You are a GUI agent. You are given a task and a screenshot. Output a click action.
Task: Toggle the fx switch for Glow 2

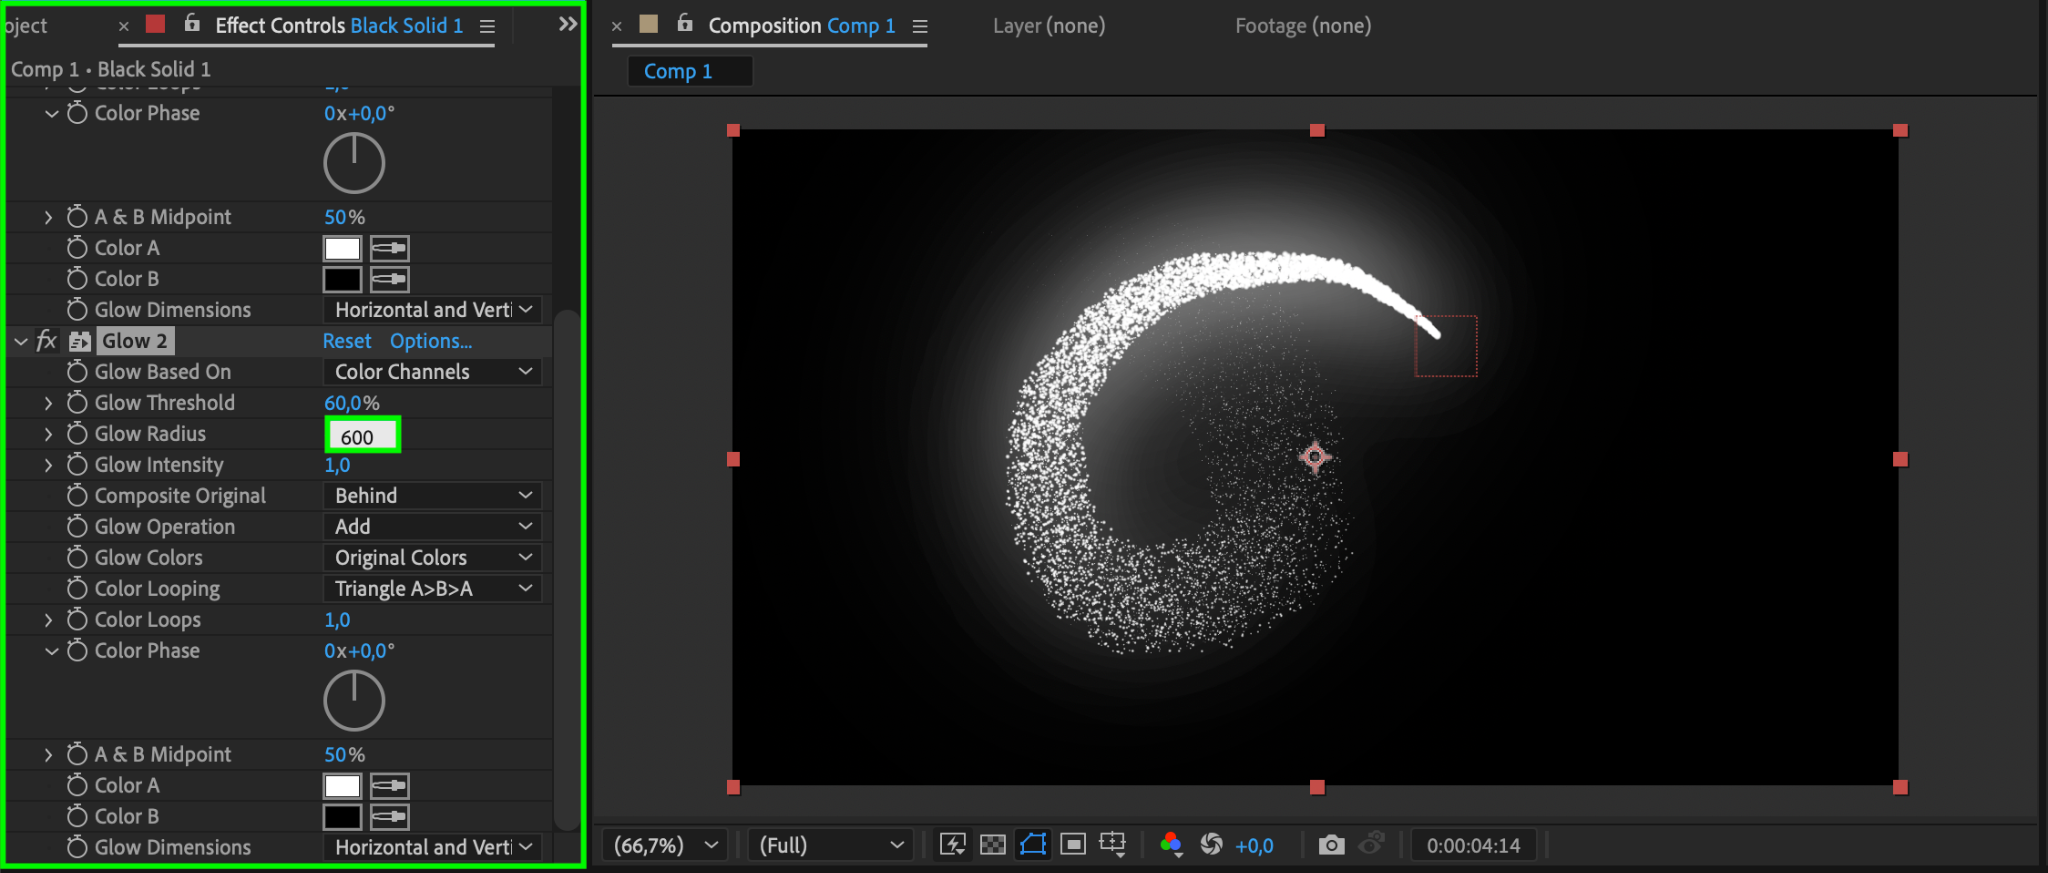[x=46, y=341]
